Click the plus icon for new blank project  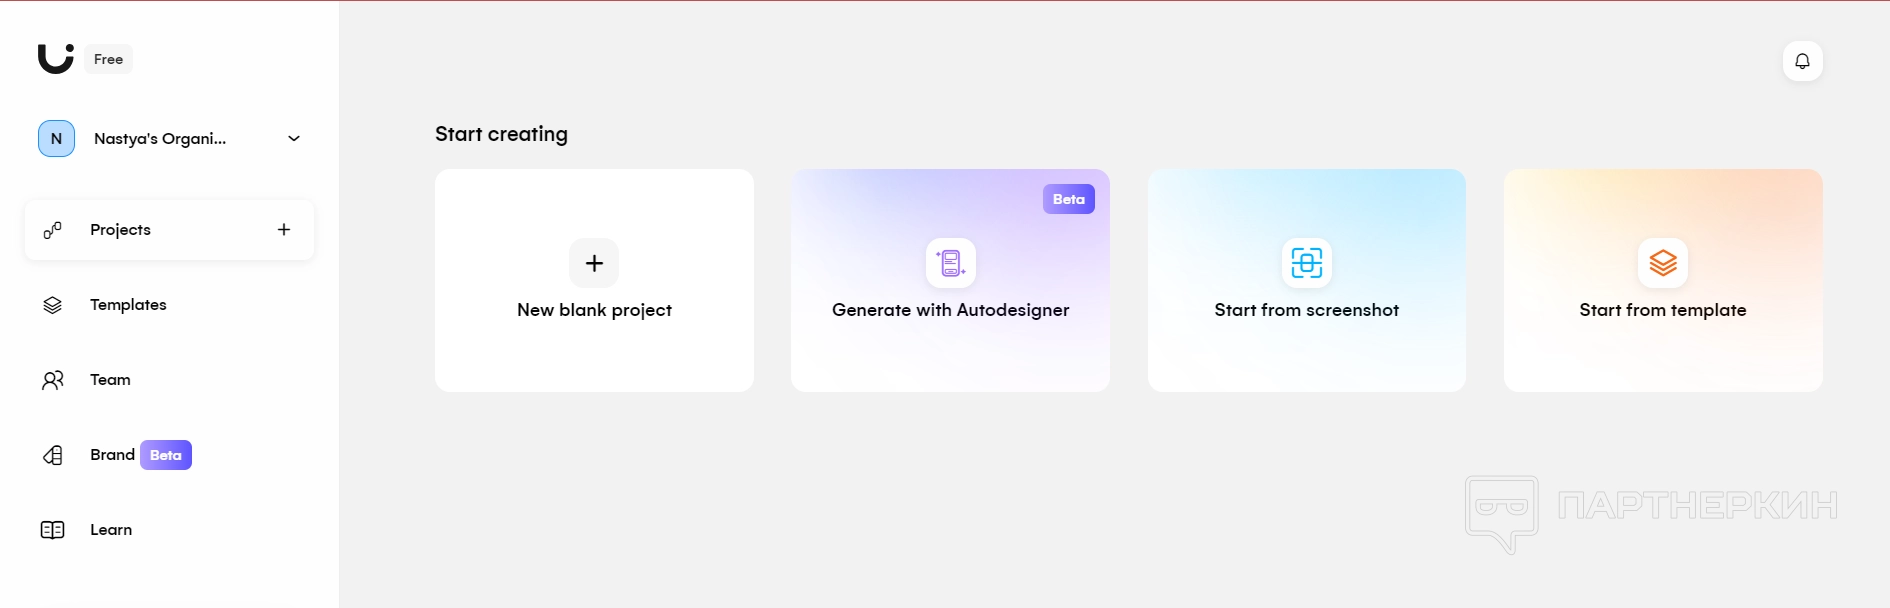(594, 263)
